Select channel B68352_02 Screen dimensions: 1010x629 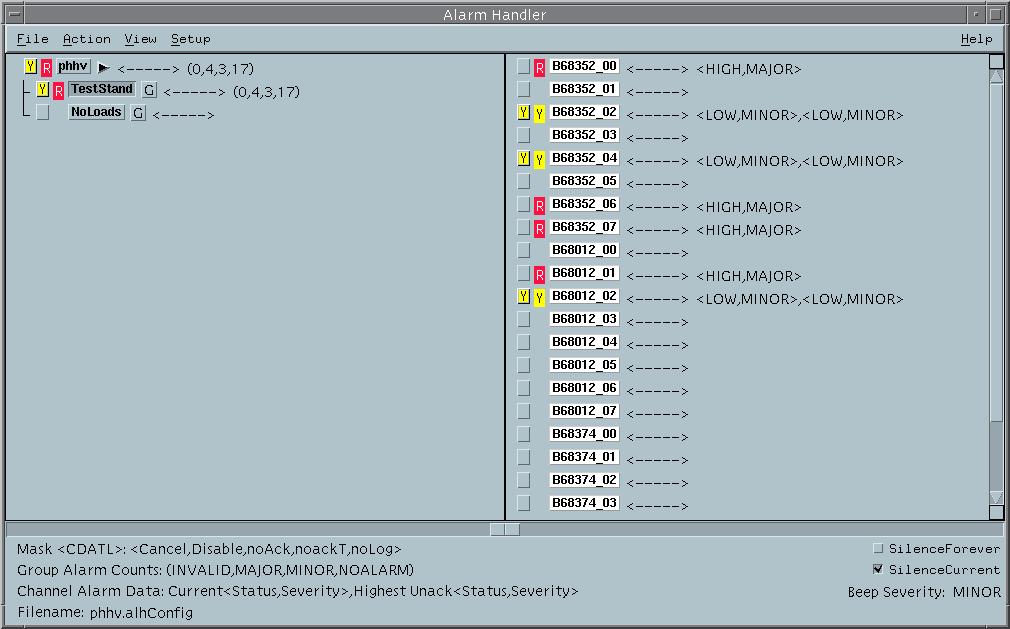584,112
